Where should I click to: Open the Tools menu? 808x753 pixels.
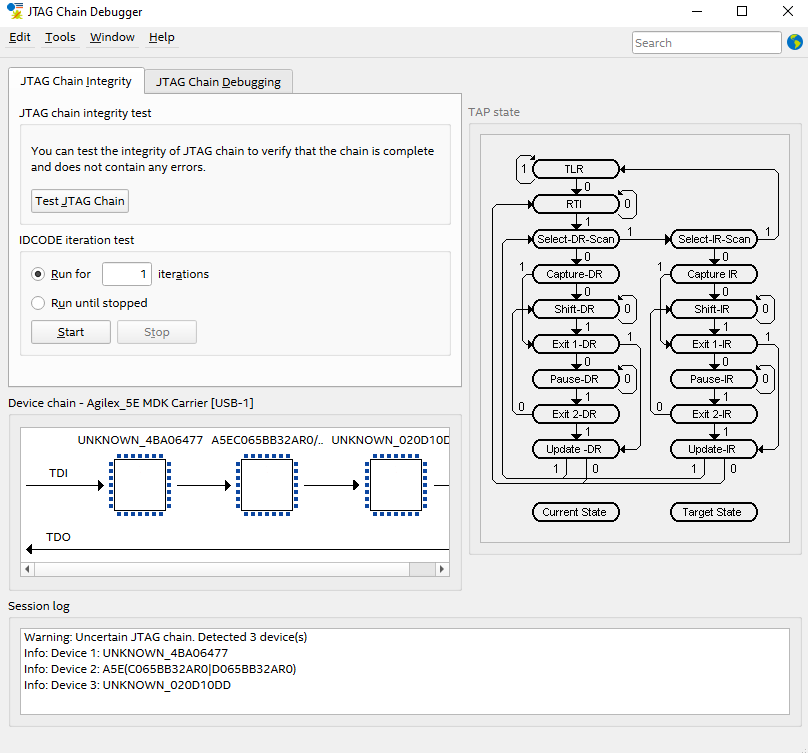[60, 37]
